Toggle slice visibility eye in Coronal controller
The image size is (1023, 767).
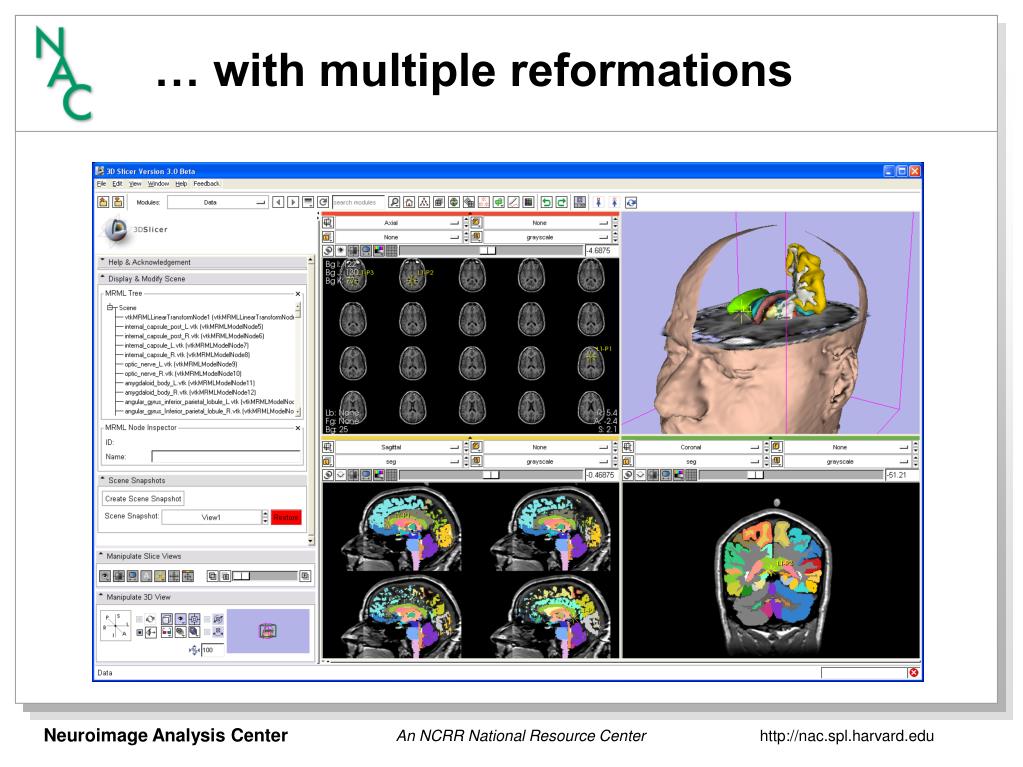(x=641, y=475)
